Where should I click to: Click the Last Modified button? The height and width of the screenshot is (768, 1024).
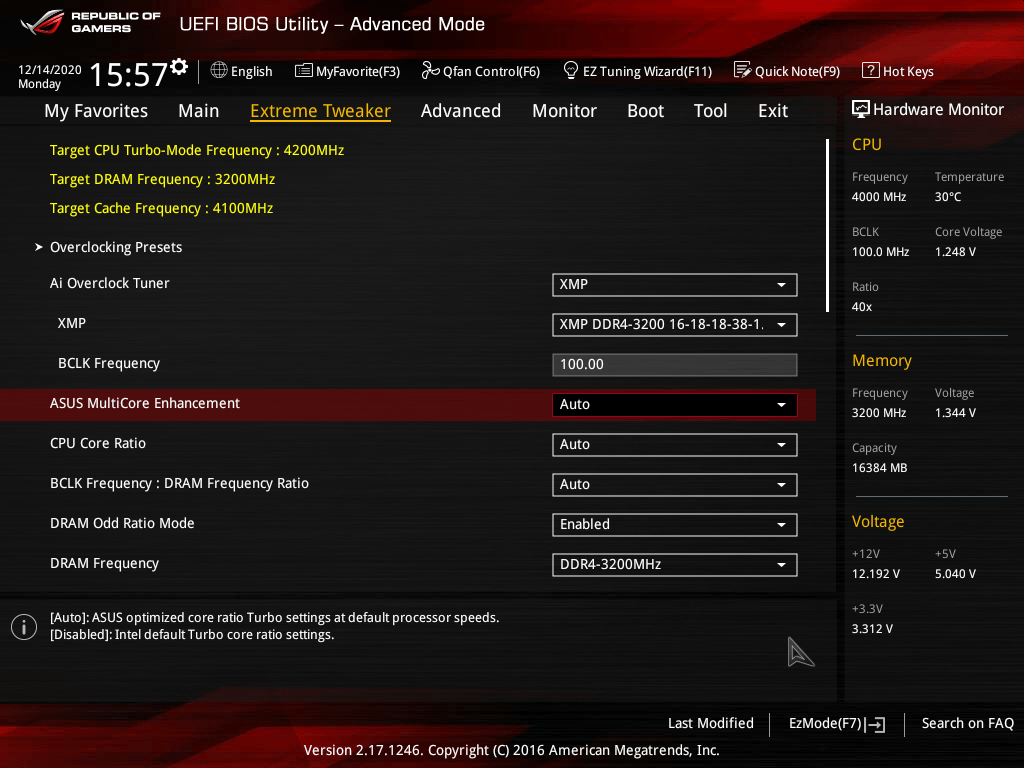pyautogui.click(x=711, y=723)
